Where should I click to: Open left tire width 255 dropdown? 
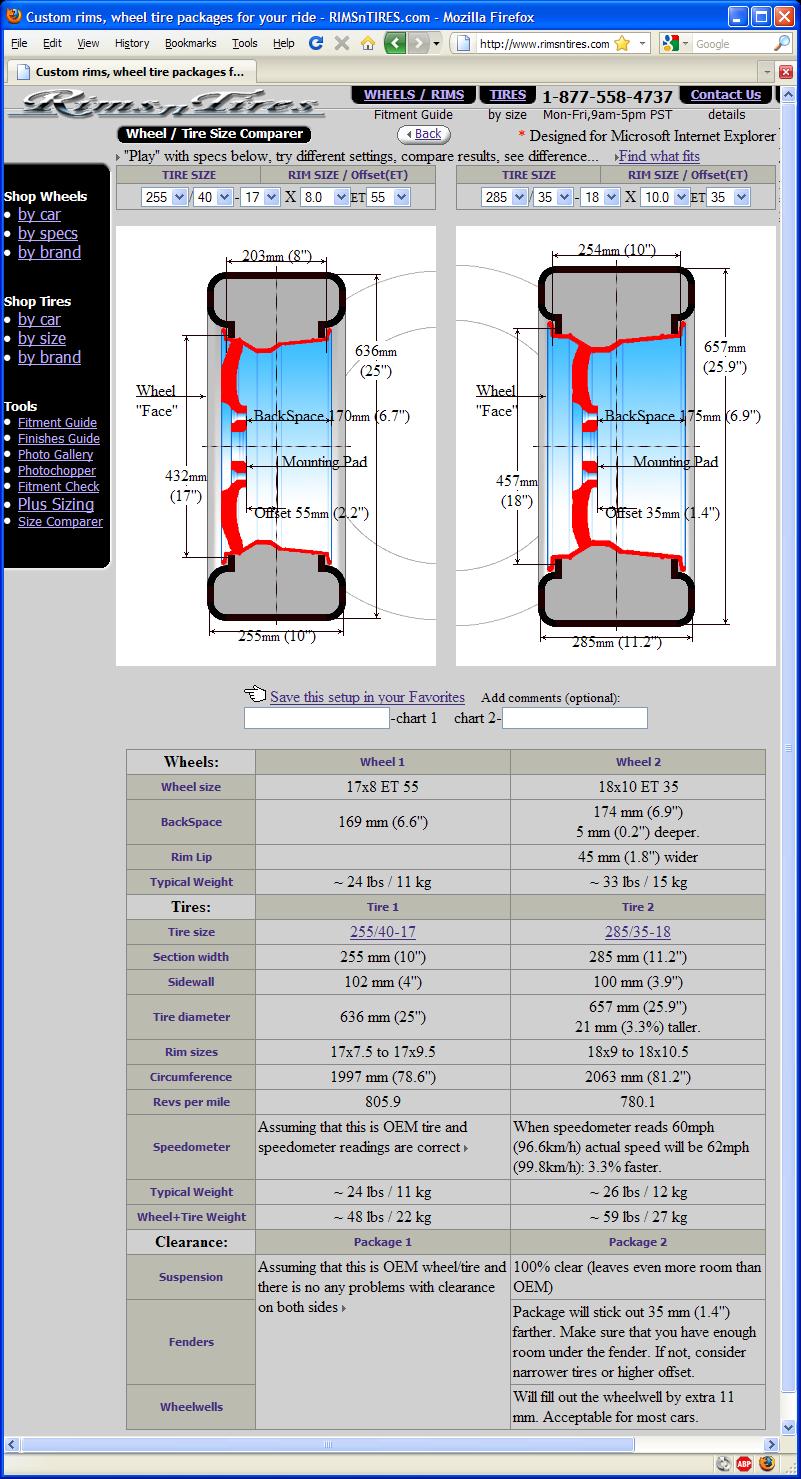[164, 197]
